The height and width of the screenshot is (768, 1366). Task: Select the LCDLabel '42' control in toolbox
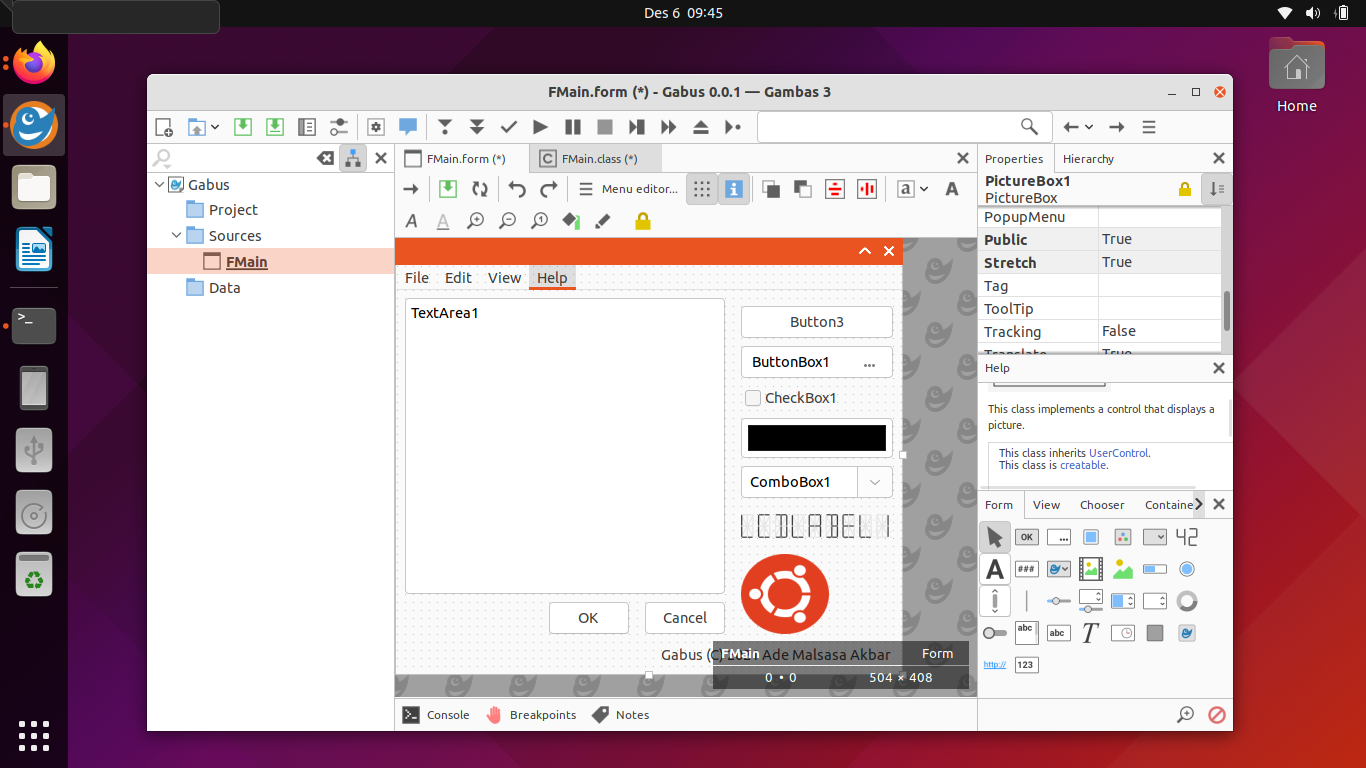pos(1187,537)
